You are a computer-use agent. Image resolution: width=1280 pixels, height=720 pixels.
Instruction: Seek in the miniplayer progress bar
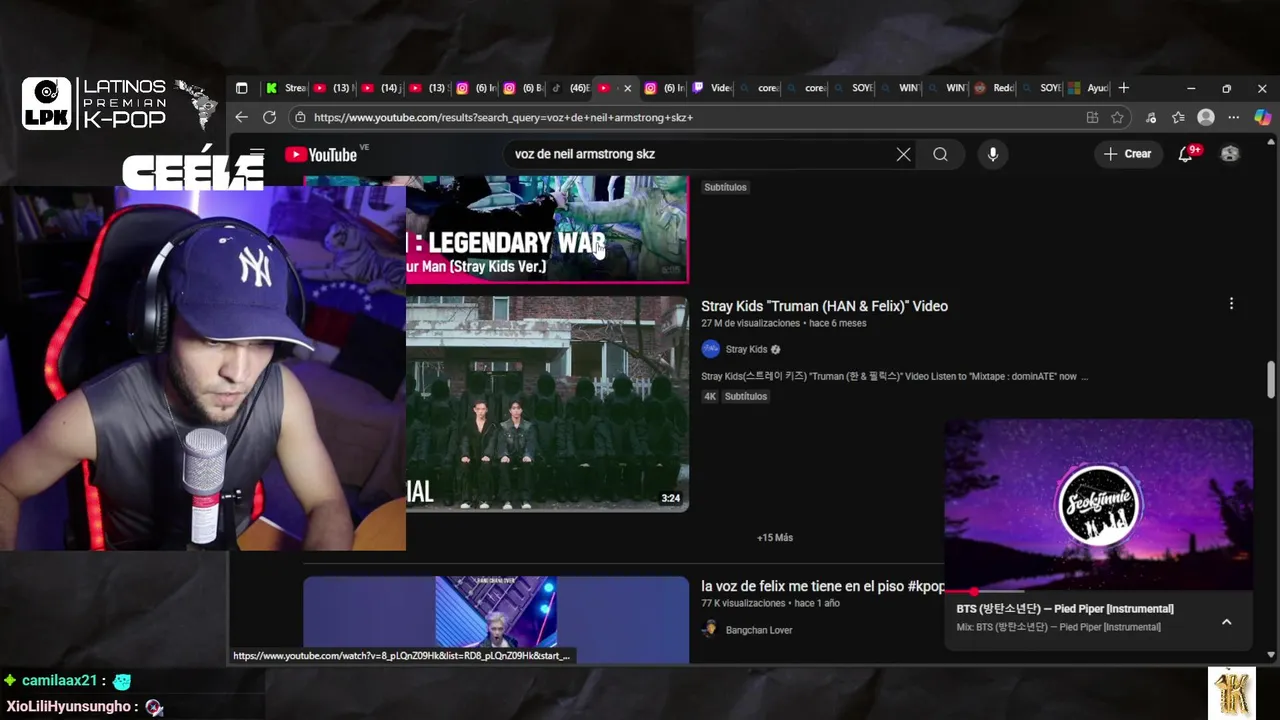(1098, 591)
